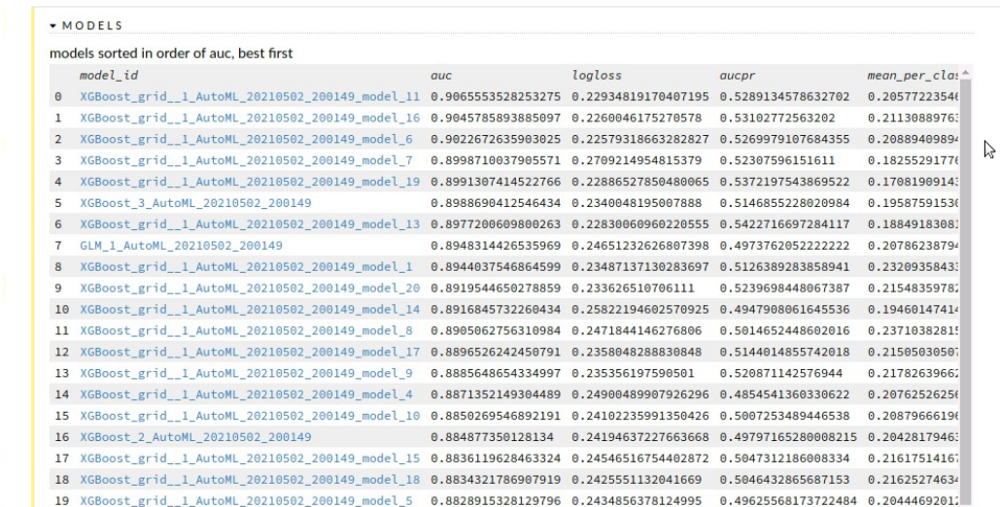Select aucpr value 0.5289134578632702
This screenshot has height=507, width=1000.
click(x=784, y=97)
